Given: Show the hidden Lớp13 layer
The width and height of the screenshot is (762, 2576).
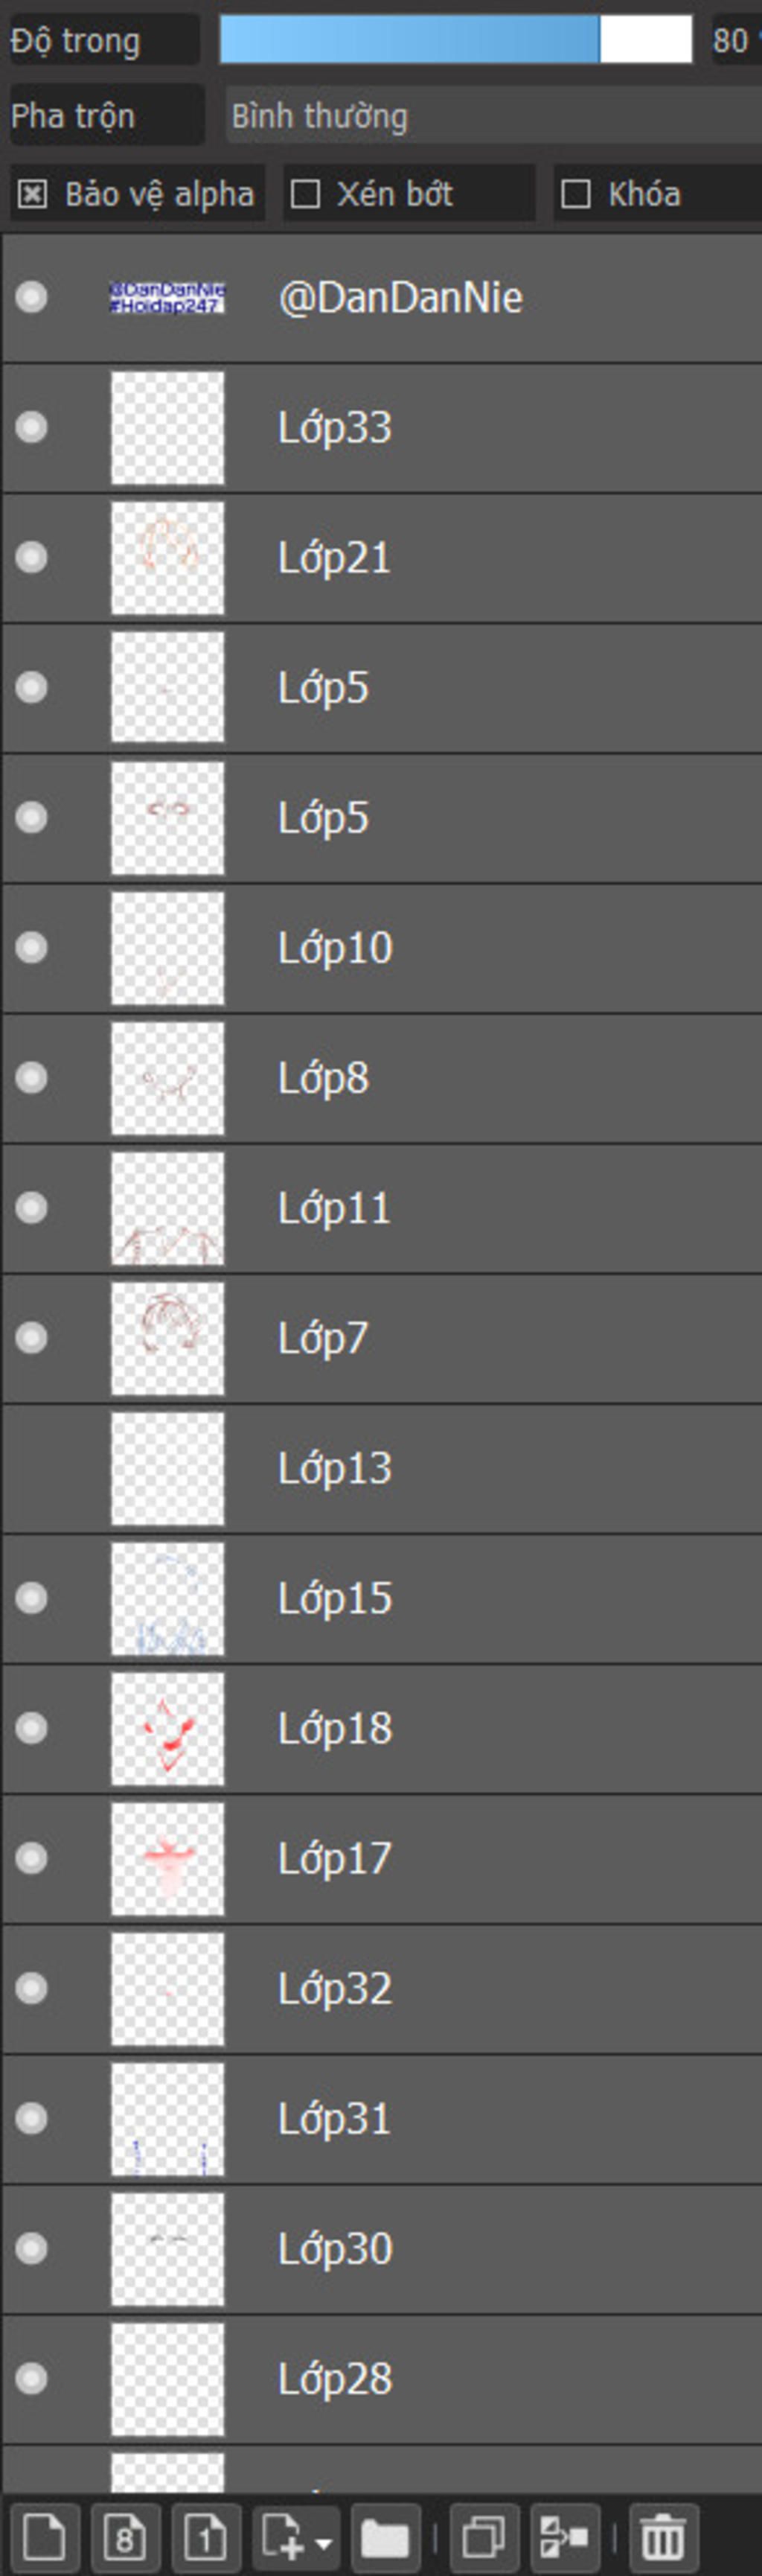Looking at the screenshot, I should coord(32,1468).
